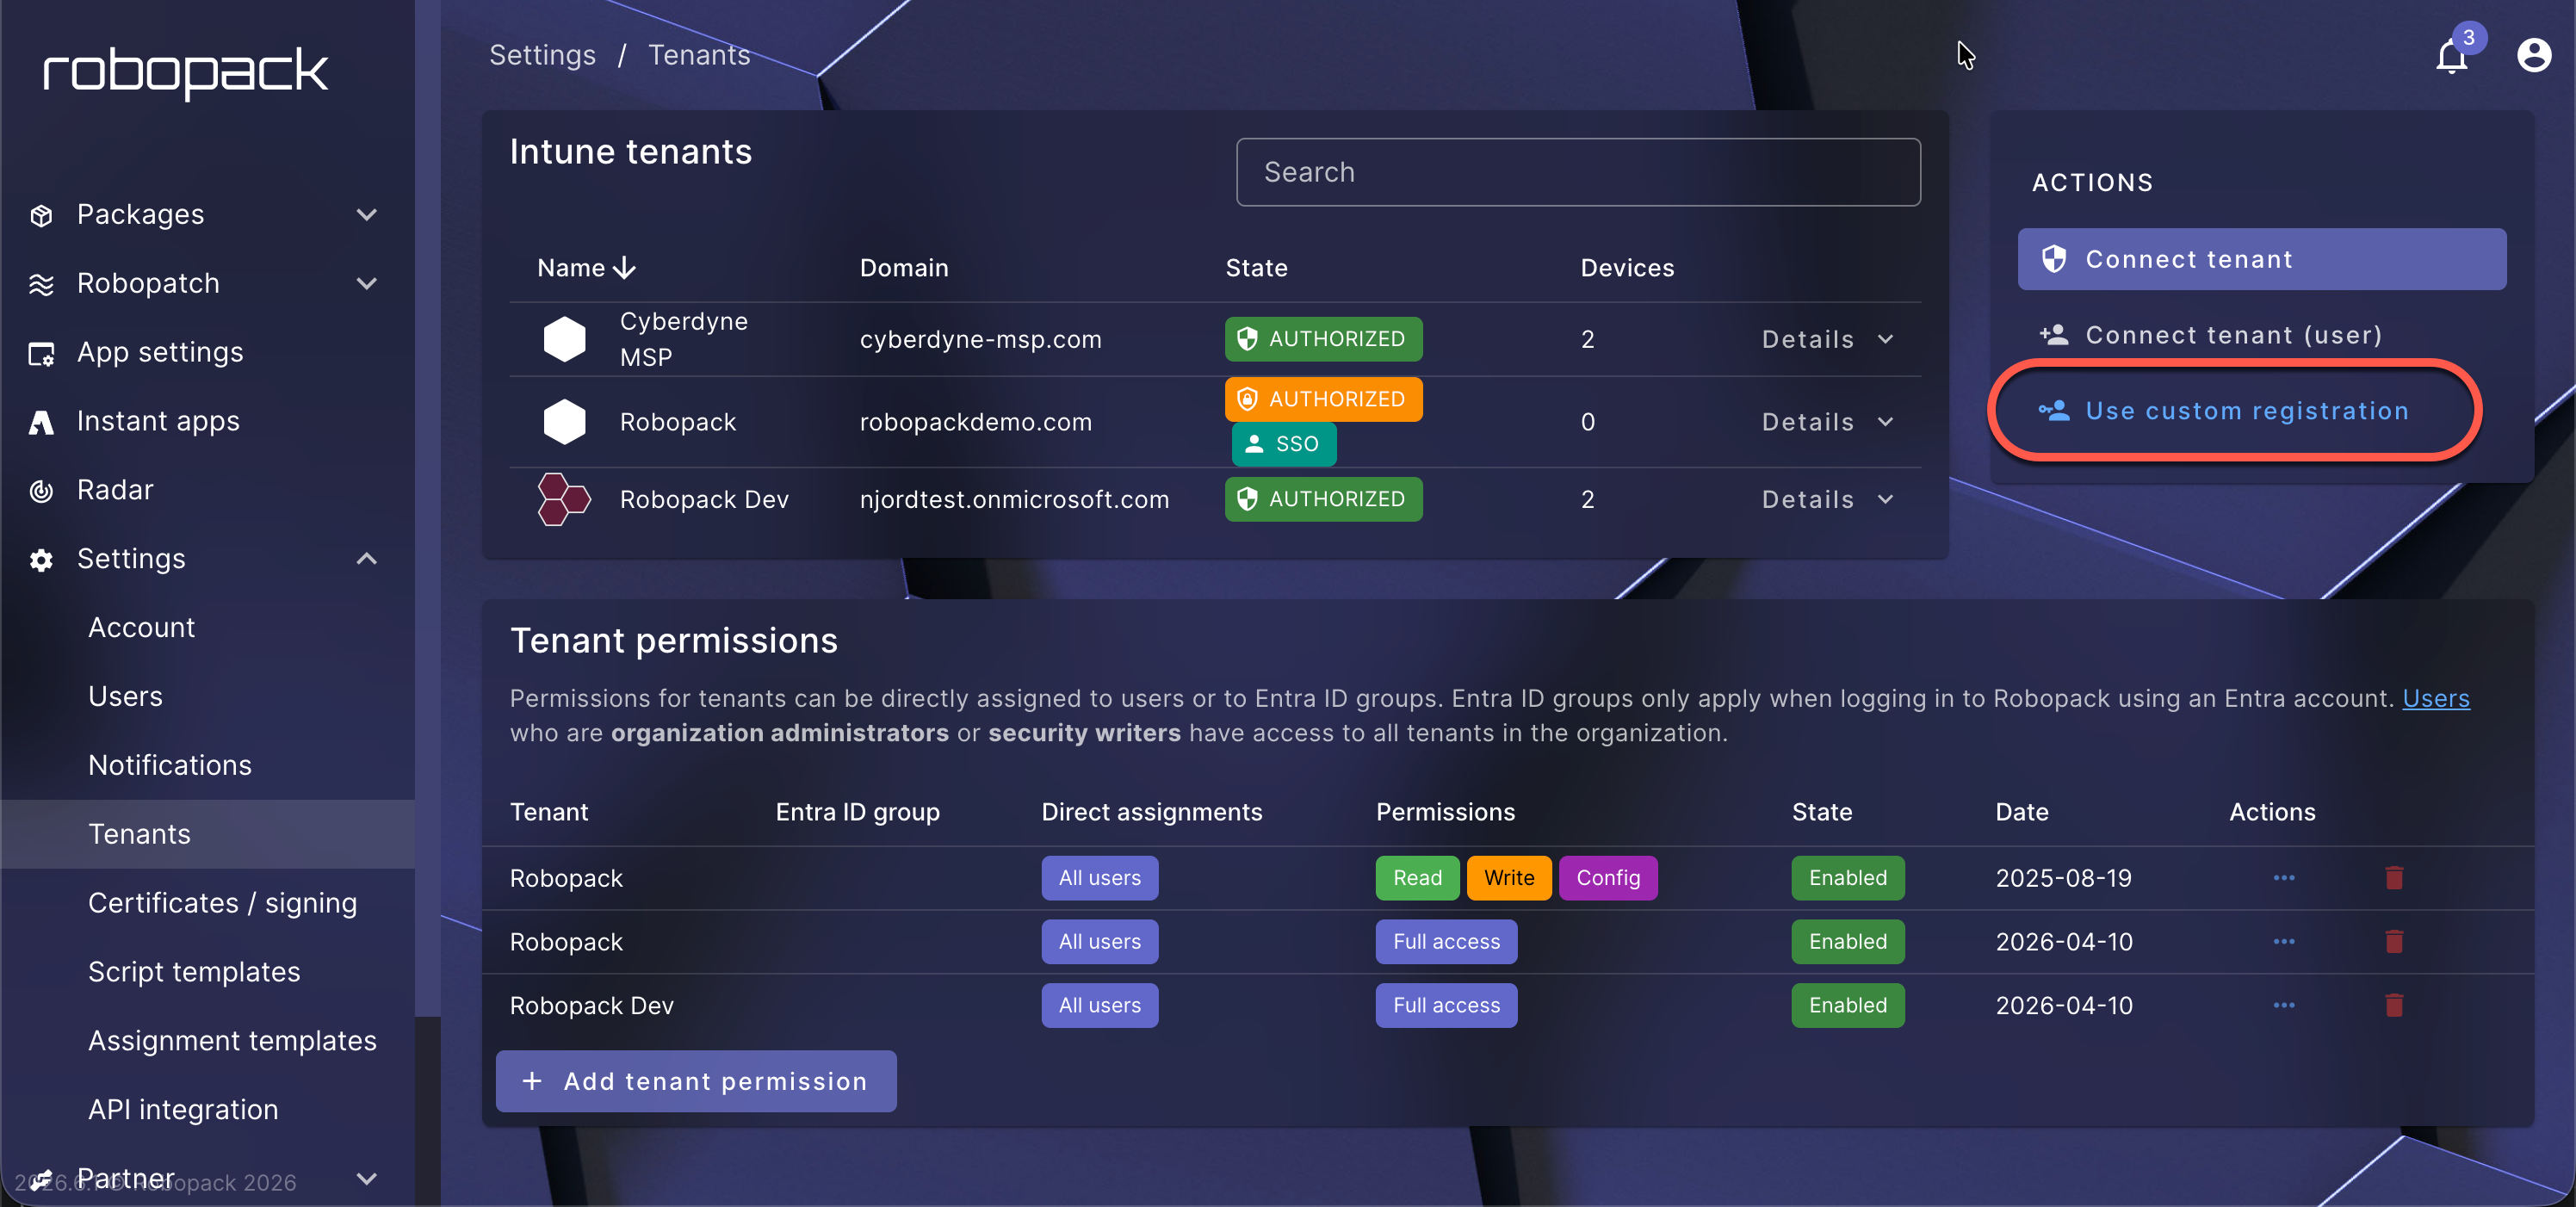The width and height of the screenshot is (2576, 1207).
Task: Click the Instant apps sidebar icon
Action: [41, 422]
